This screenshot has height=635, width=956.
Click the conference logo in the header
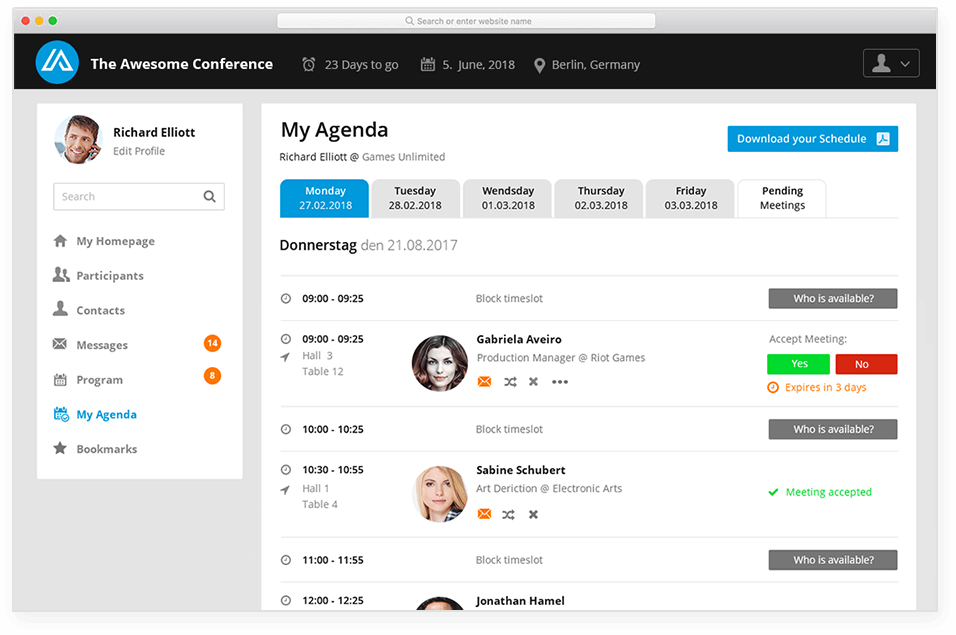(x=57, y=63)
